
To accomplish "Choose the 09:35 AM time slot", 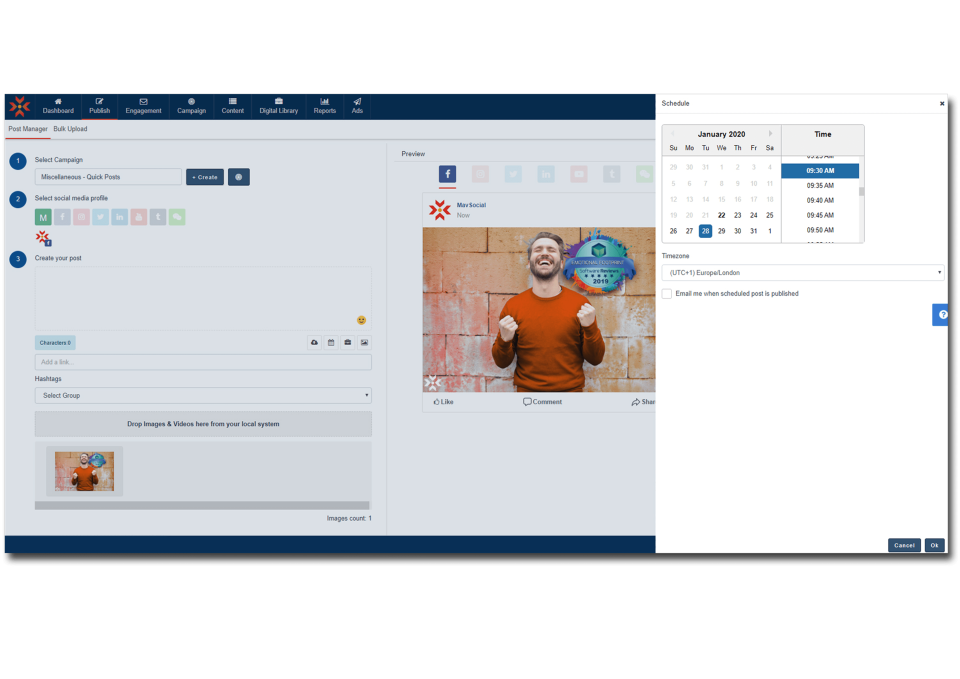I will [820, 186].
